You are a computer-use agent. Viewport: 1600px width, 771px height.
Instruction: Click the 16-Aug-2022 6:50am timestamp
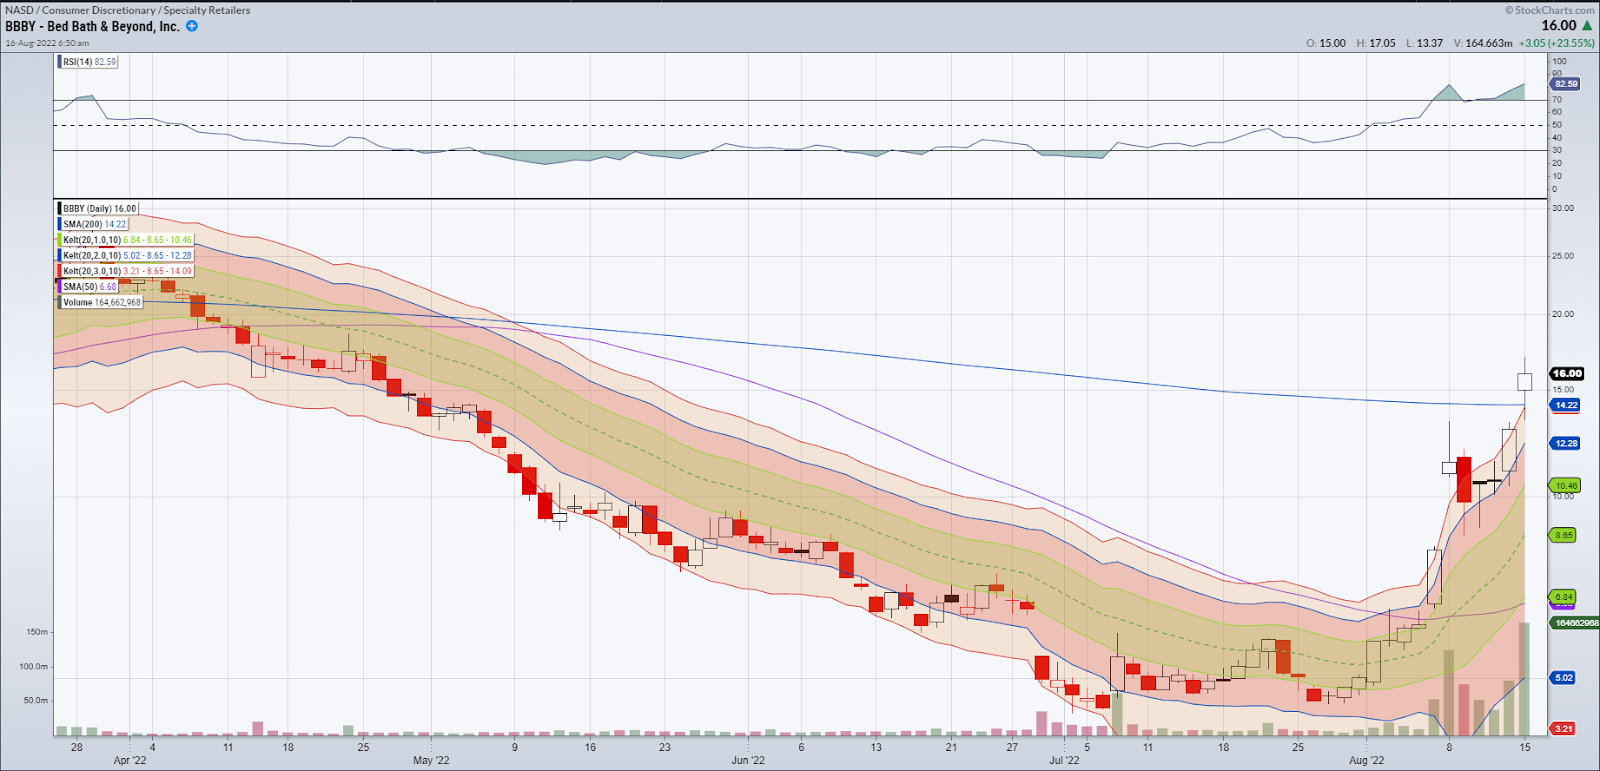(47, 43)
